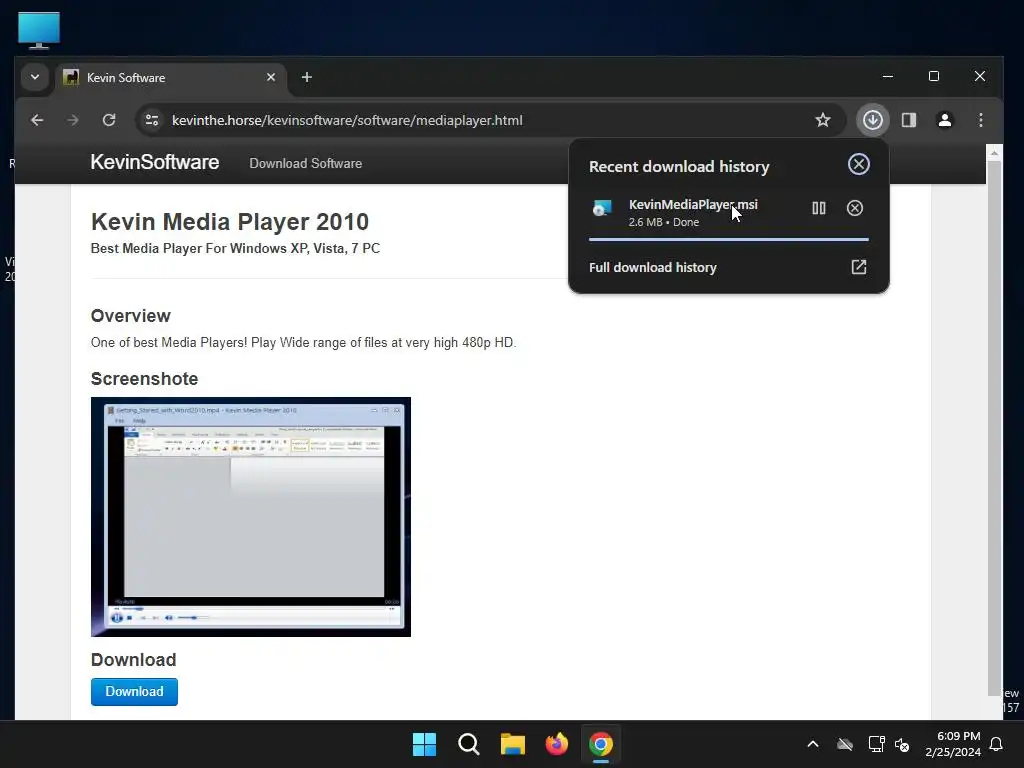Open site information icon in address bar
This screenshot has width=1024, height=768.
pos(152,120)
